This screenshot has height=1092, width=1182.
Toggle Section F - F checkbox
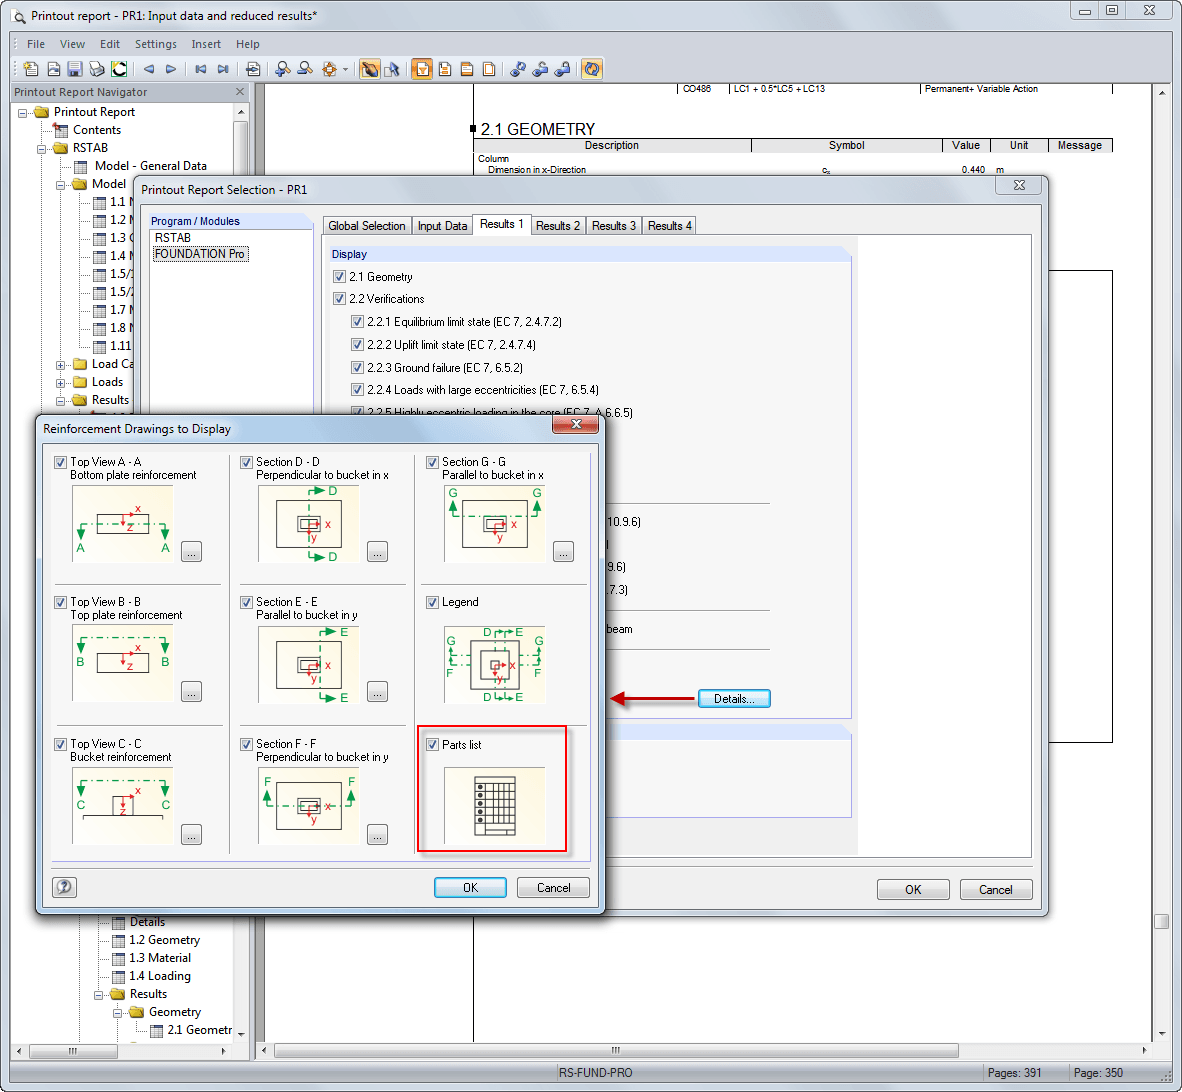(247, 744)
